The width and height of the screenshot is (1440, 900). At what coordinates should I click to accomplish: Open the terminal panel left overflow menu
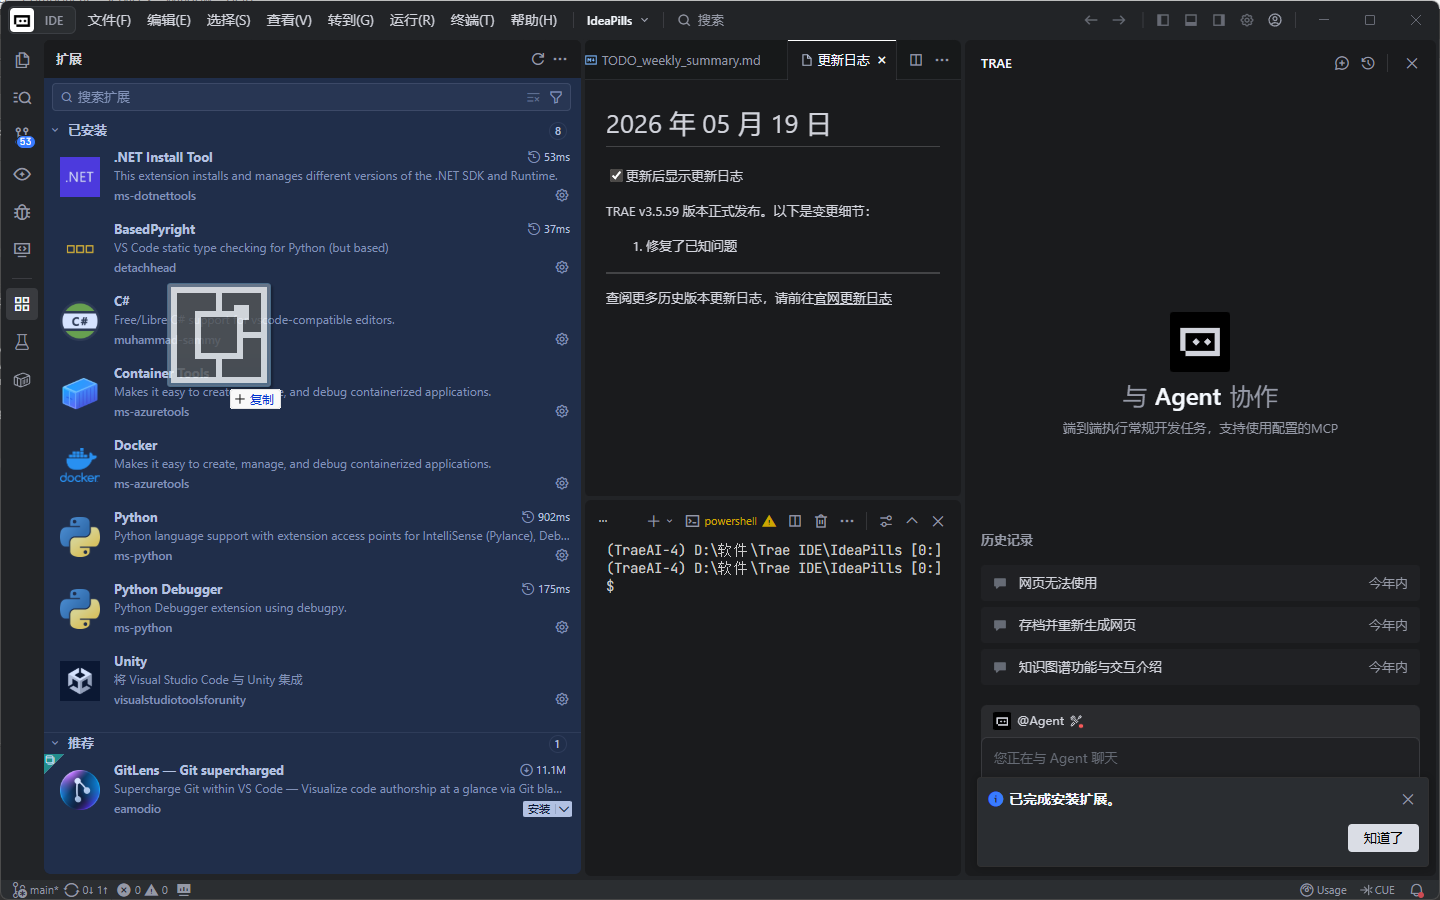point(603,521)
